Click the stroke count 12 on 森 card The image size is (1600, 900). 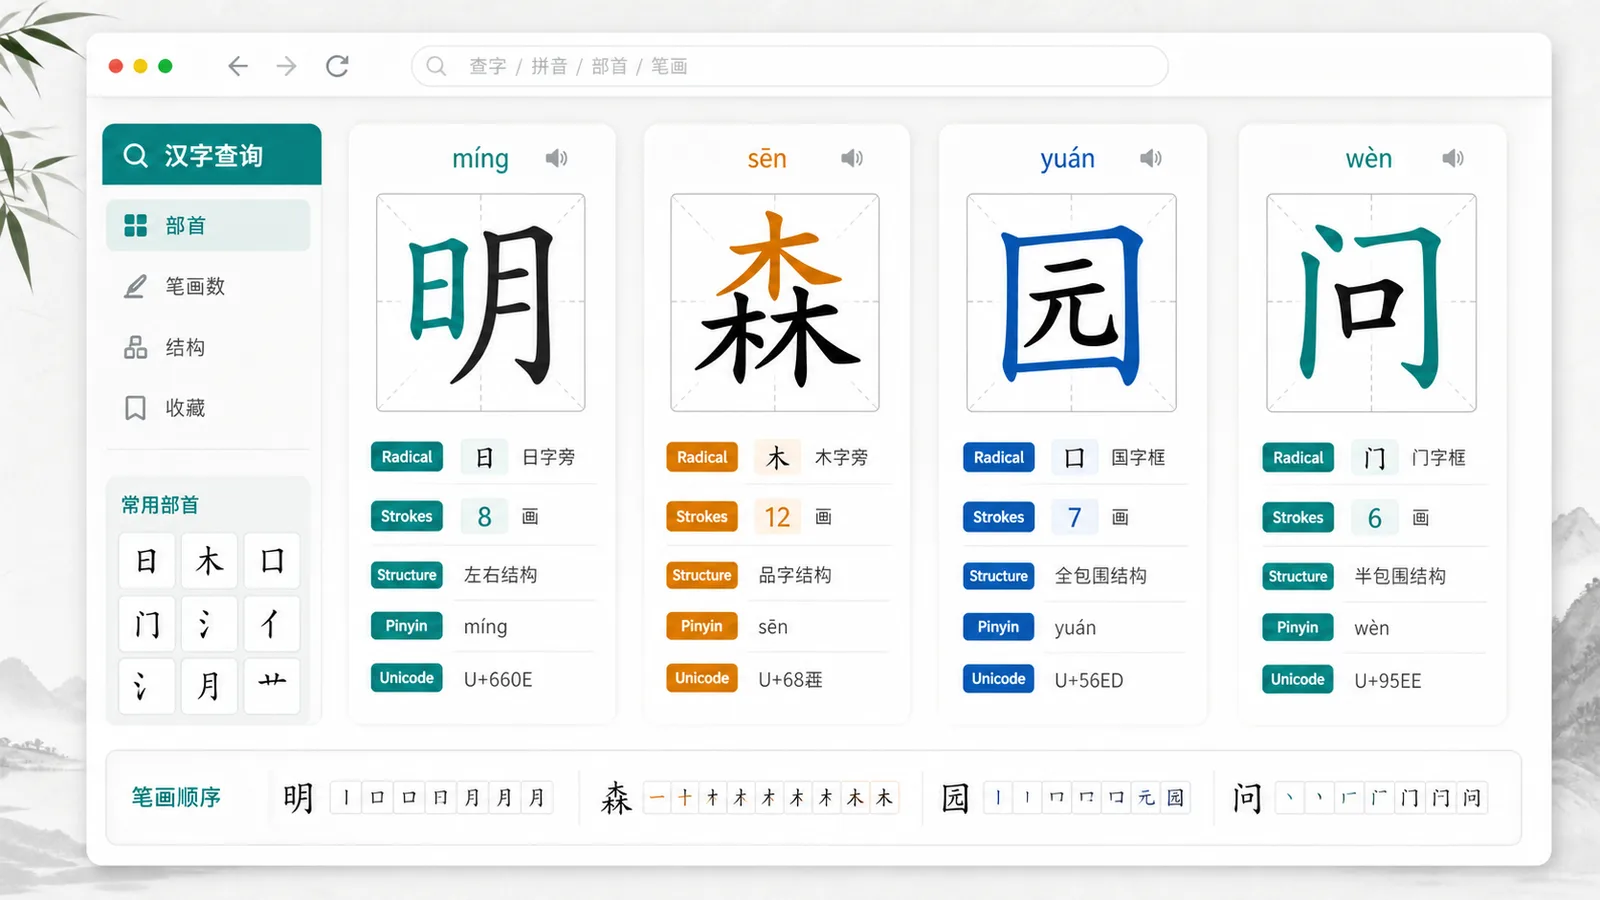tap(777, 517)
